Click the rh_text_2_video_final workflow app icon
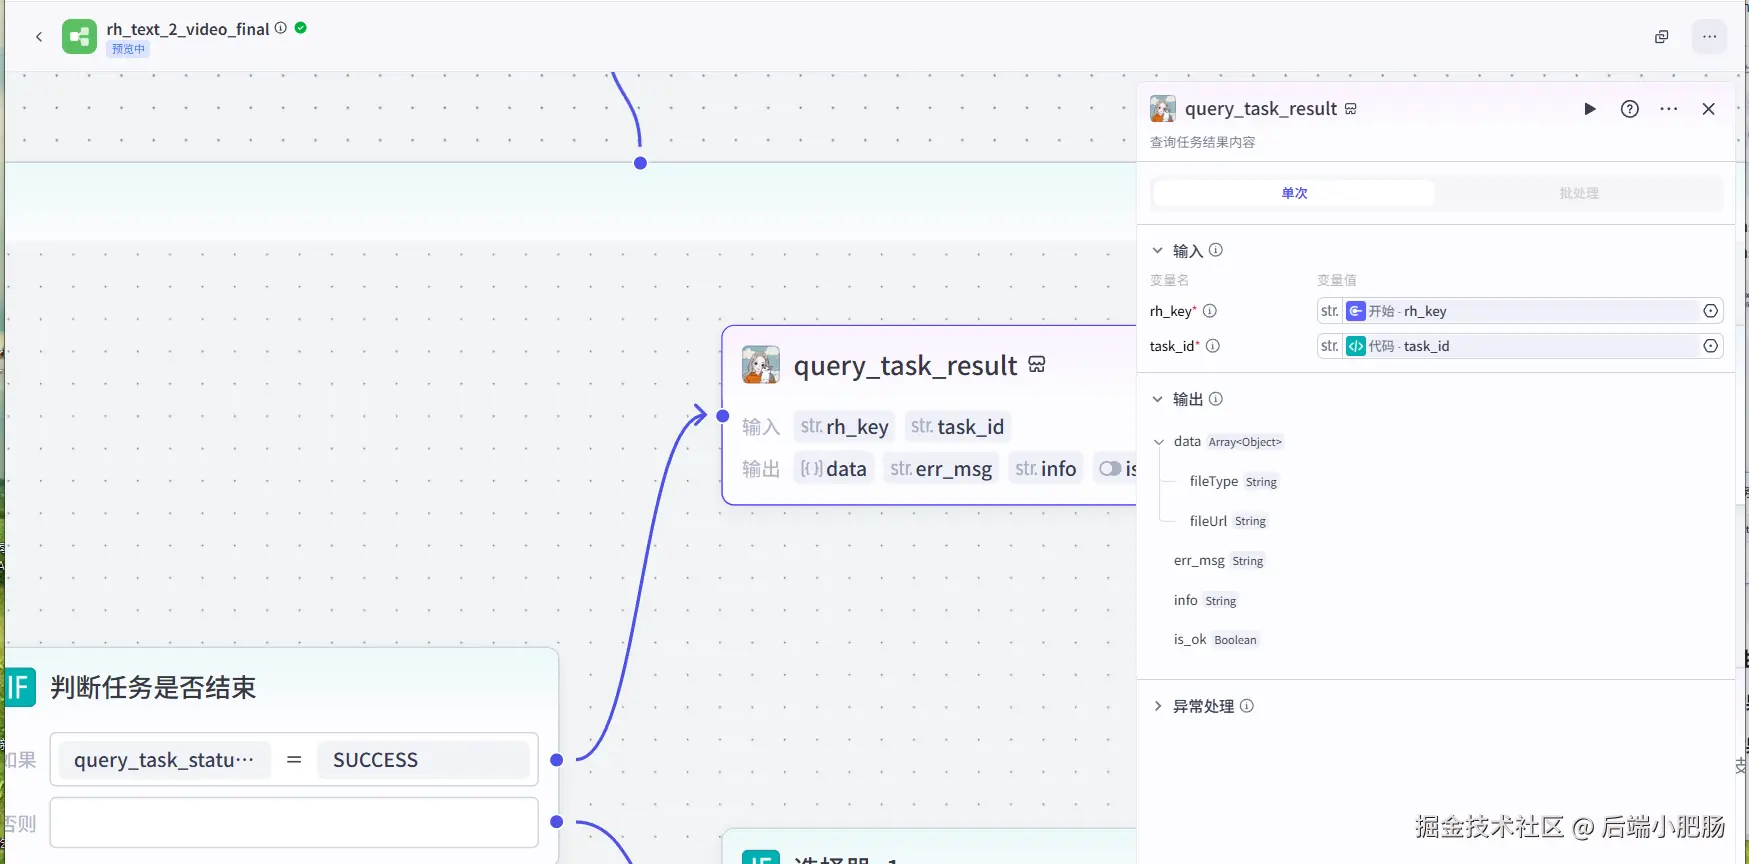The height and width of the screenshot is (864, 1749). click(x=80, y=37)
